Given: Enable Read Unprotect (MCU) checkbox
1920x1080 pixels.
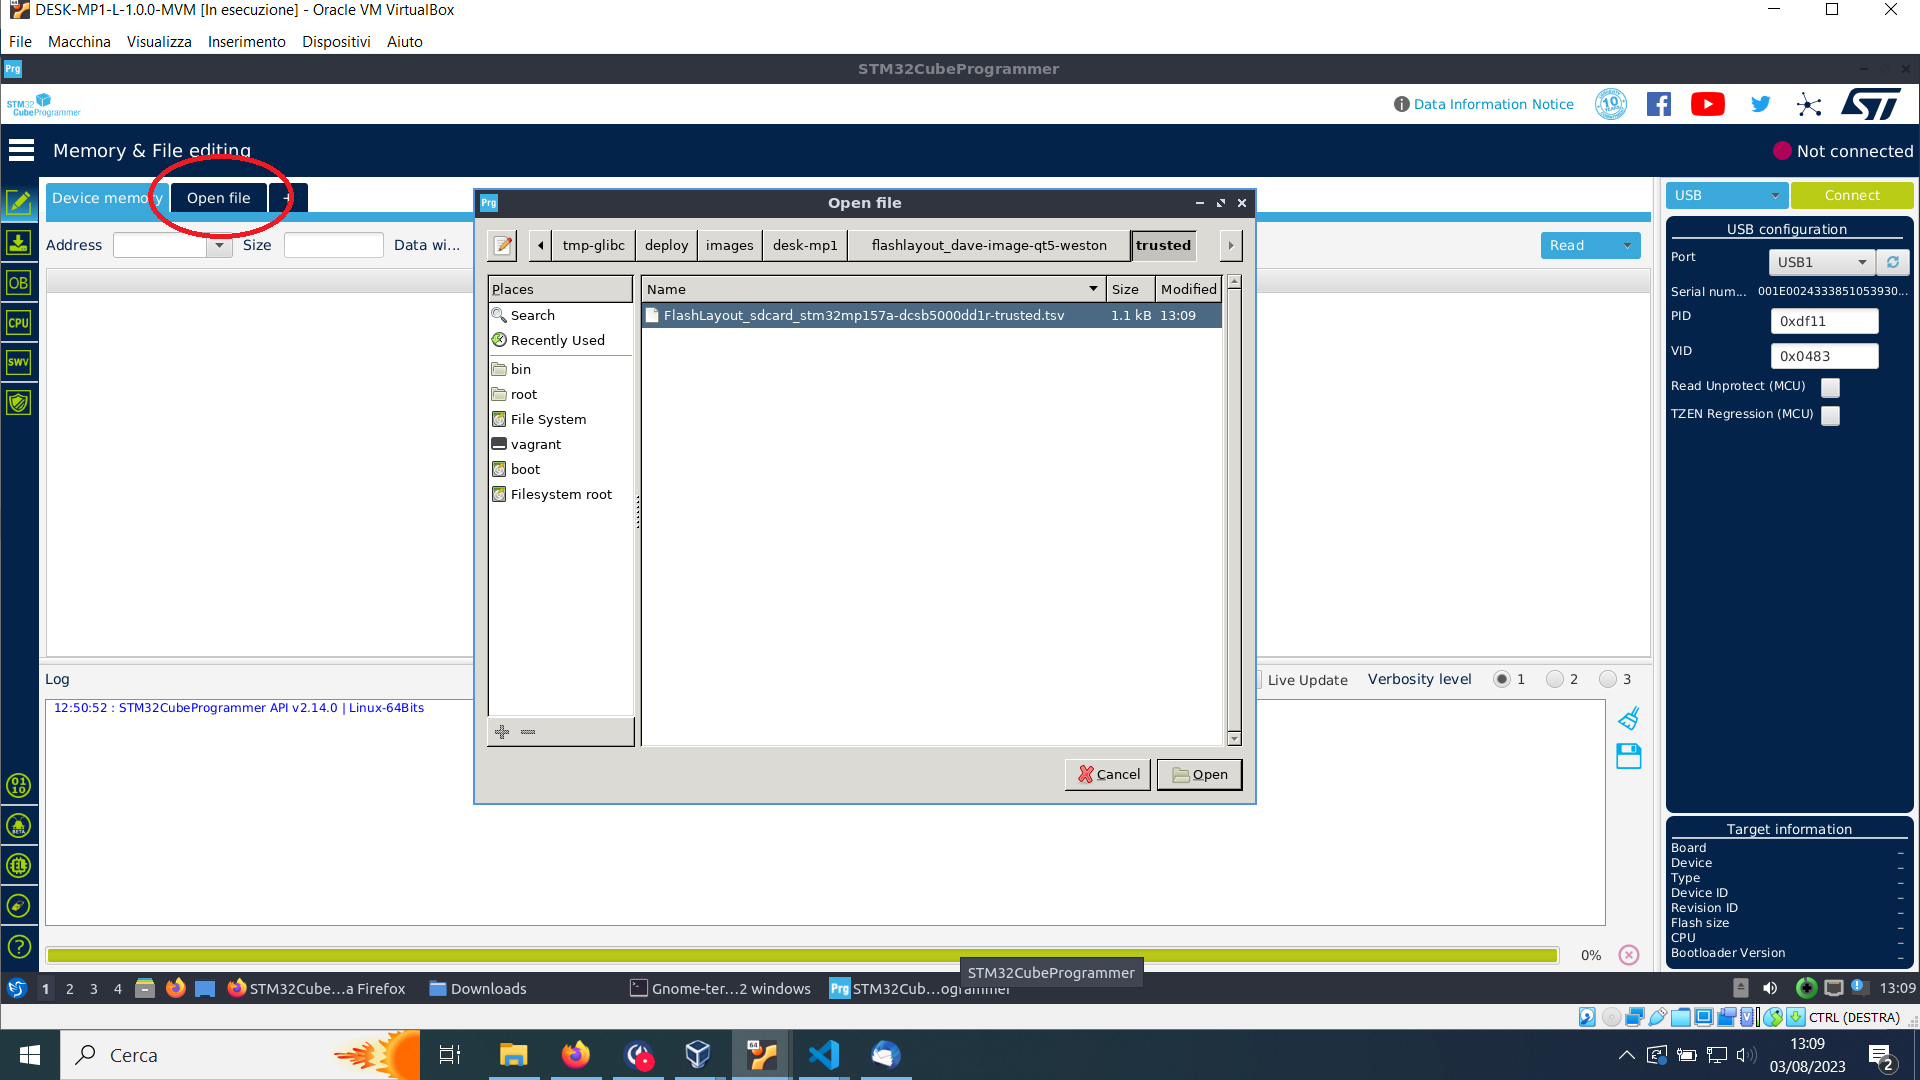Looking at the screenshot, I should [1830, 387].
